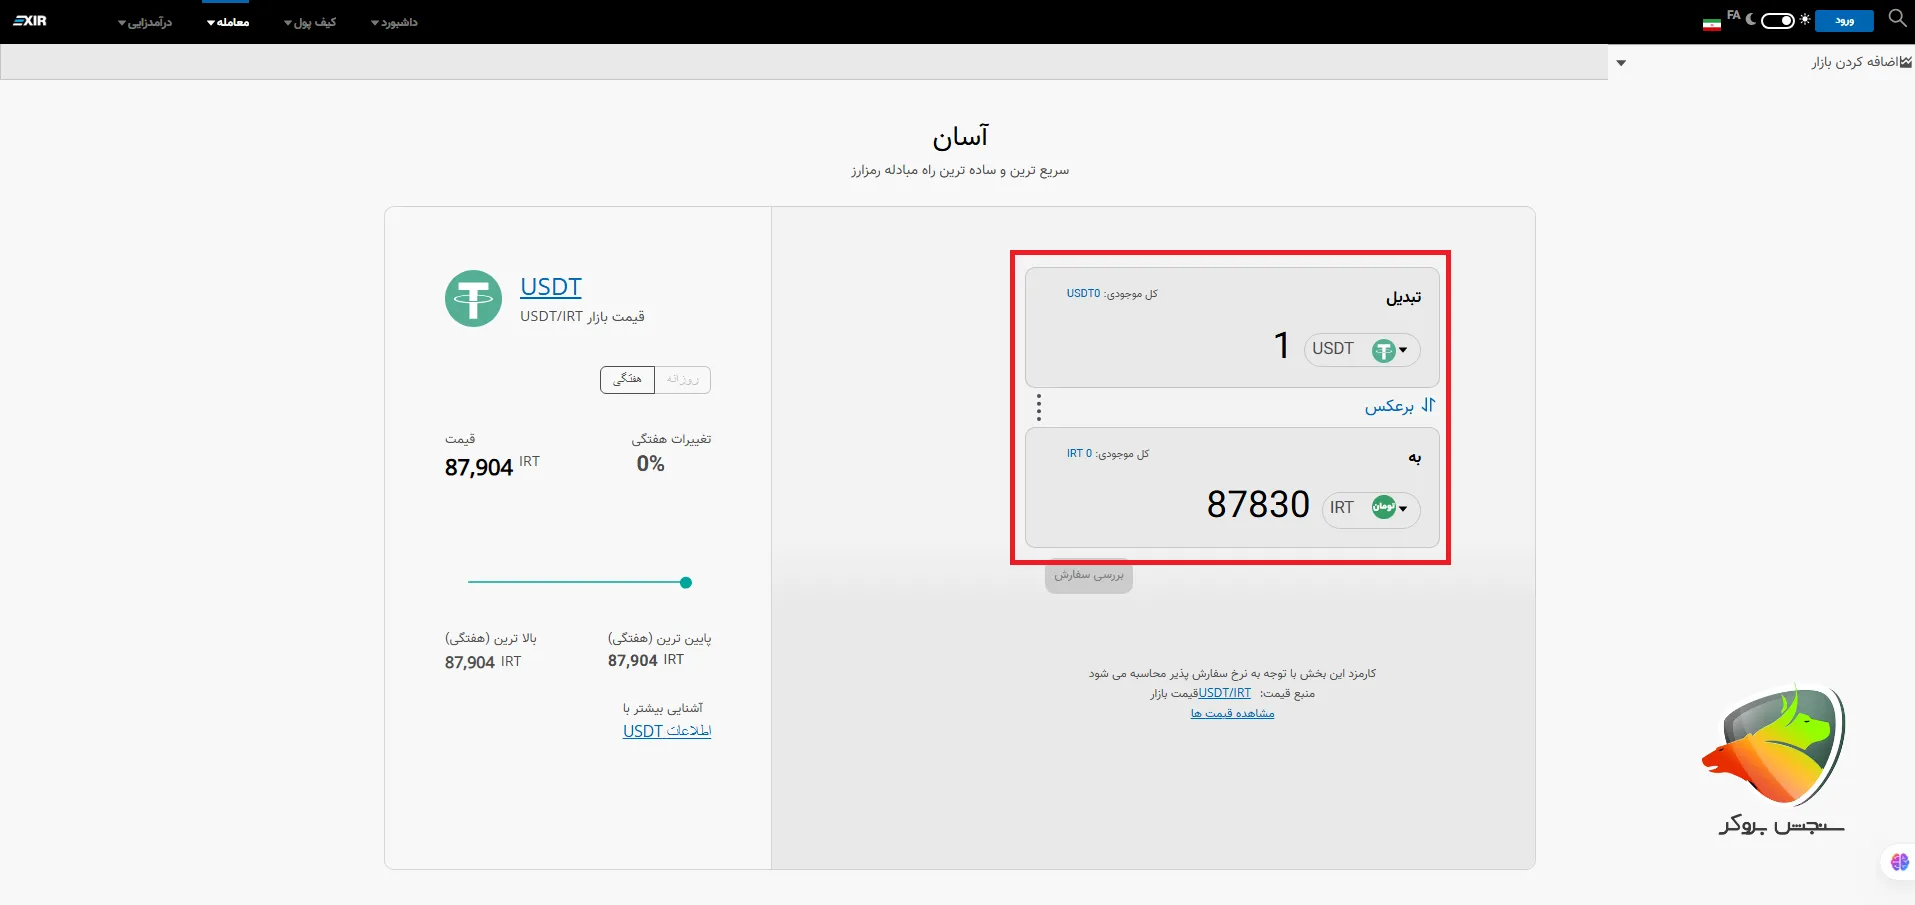
Task: Click the Tether coin logo next to USDT
Action: pos(473,298)
